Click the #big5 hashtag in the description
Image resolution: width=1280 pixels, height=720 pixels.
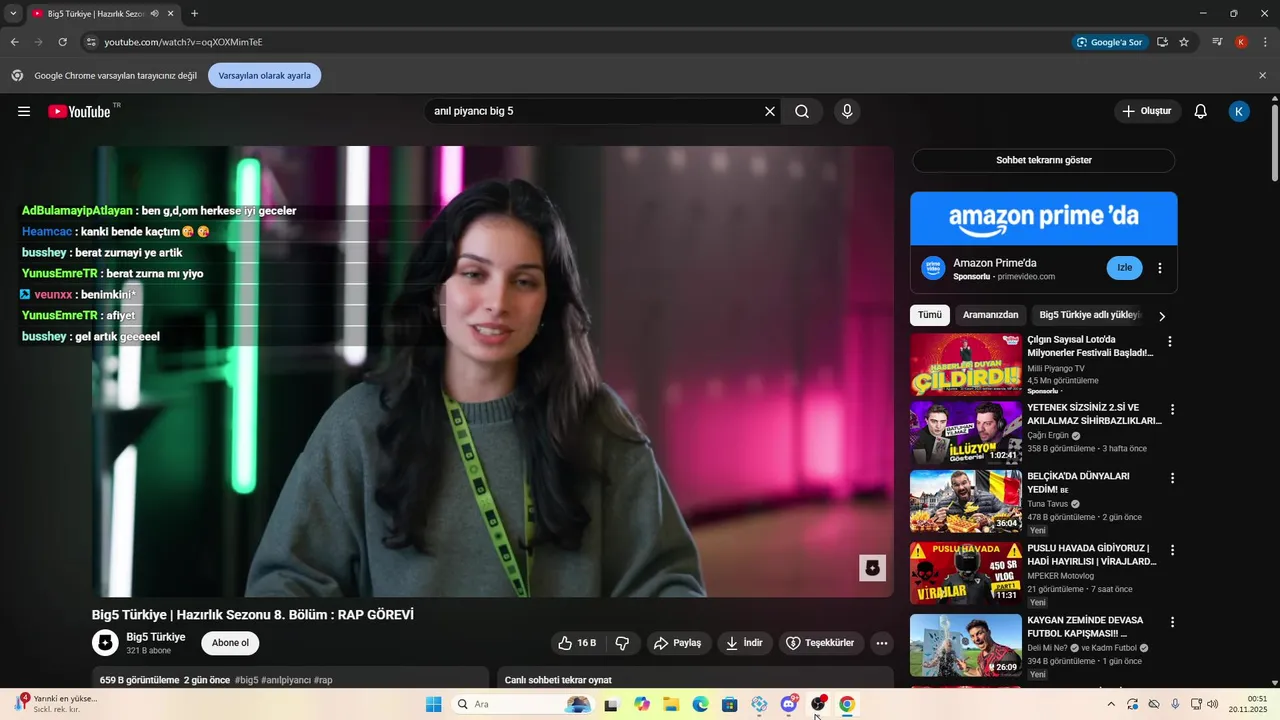(247, 680)
